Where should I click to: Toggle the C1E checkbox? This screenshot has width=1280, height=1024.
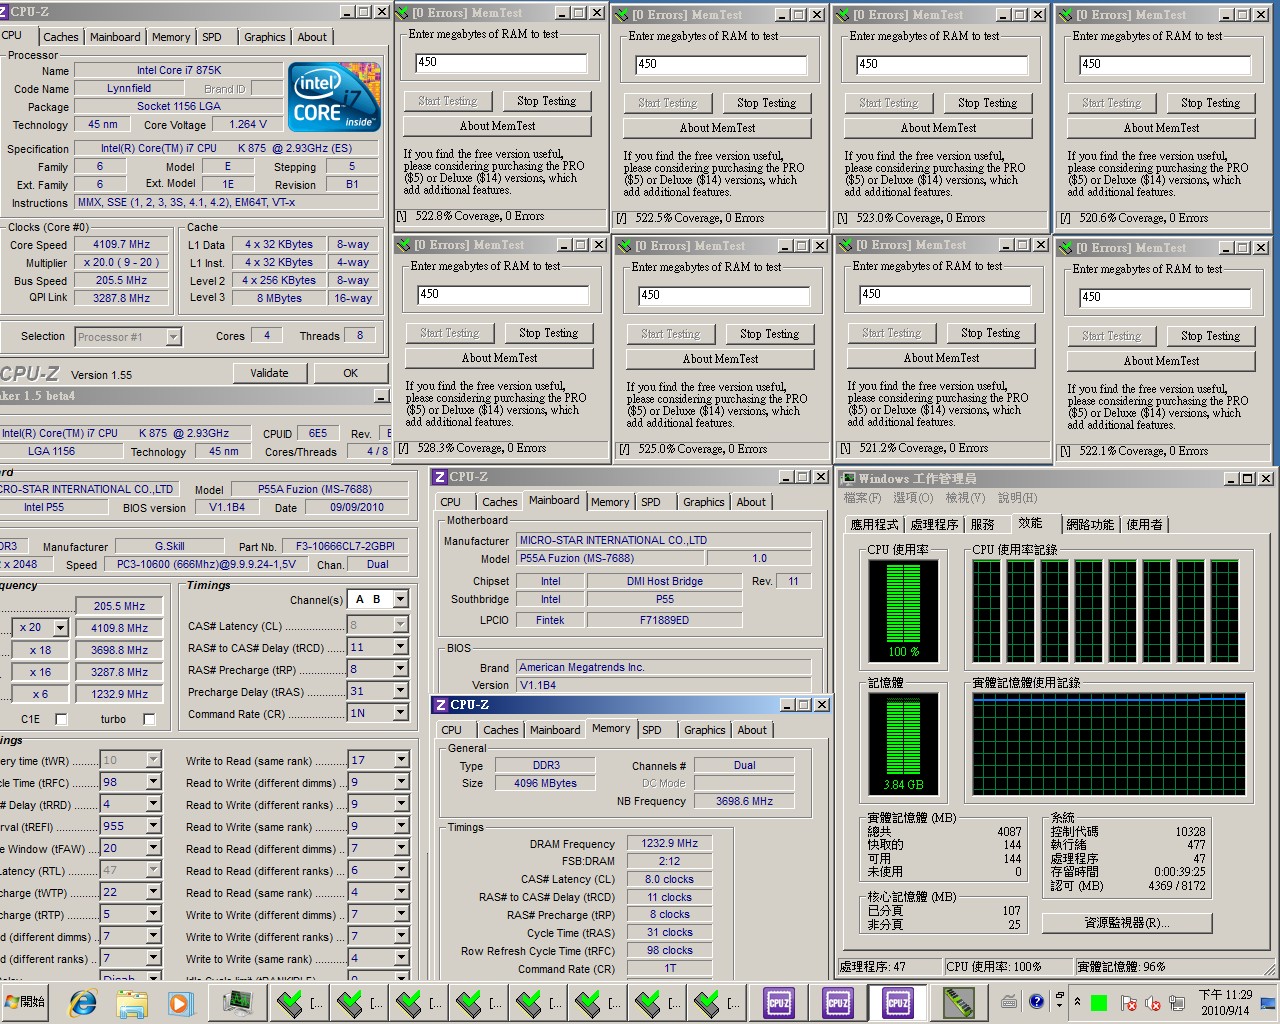click(61, 719)
